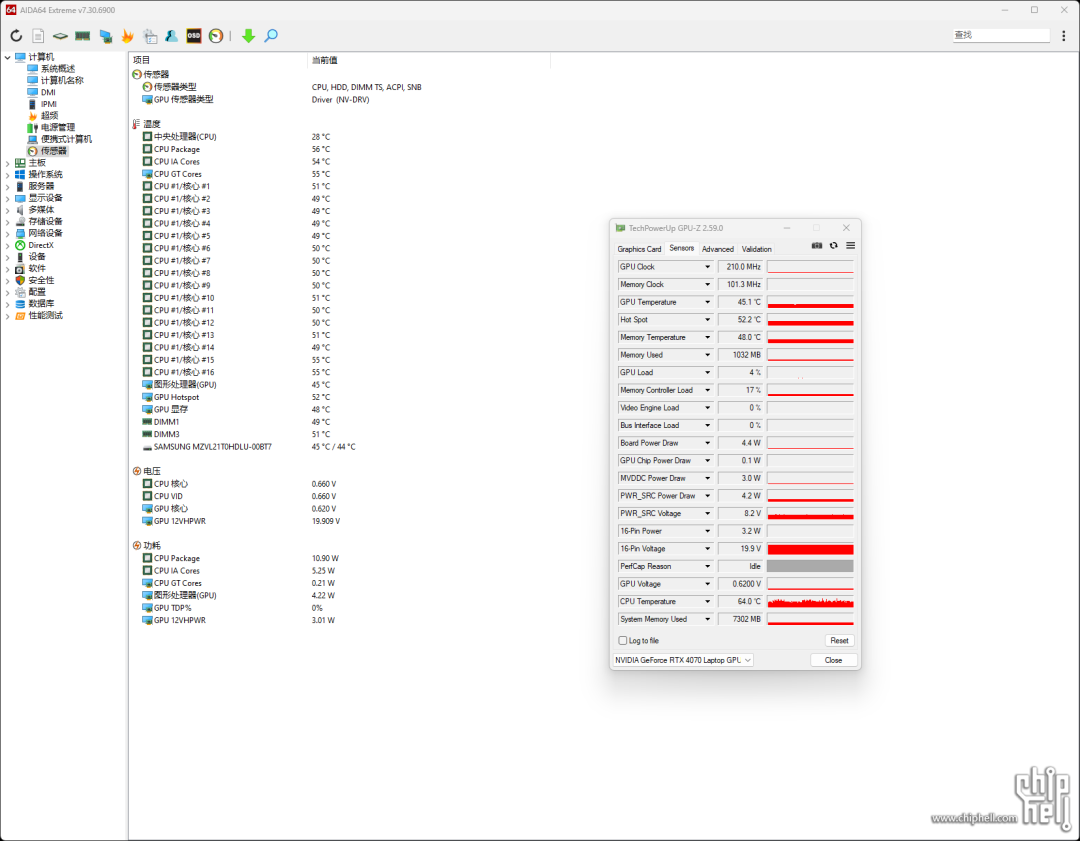Image resolution: width=1080 pixels, height=841 pixels.
Task: Click the Reset button in GPU-Z
Action: (839, 641)
